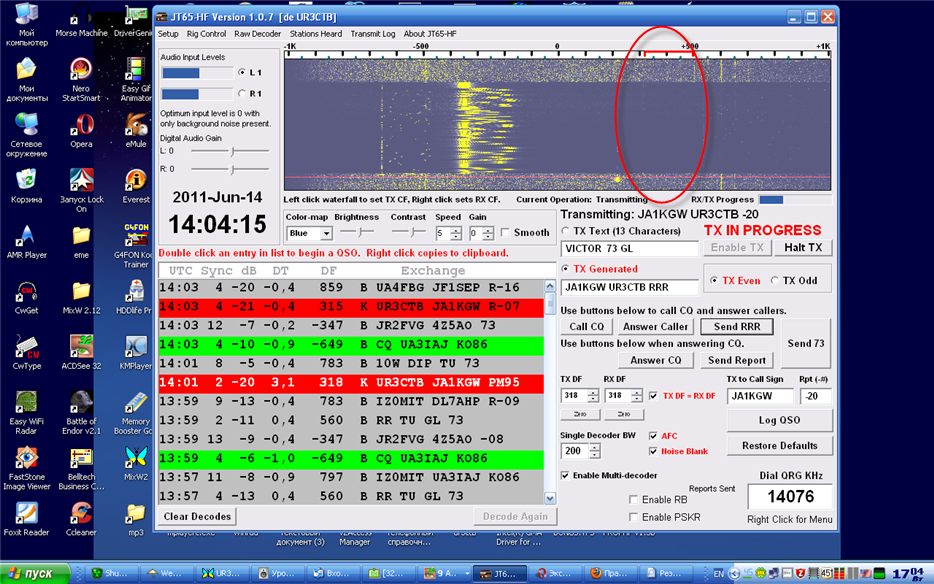The height and width of the screenshot is (584, 934).
Task: Open the Morse Machine desktop icon
Action: pyautogui.click(x=81, y=20)
